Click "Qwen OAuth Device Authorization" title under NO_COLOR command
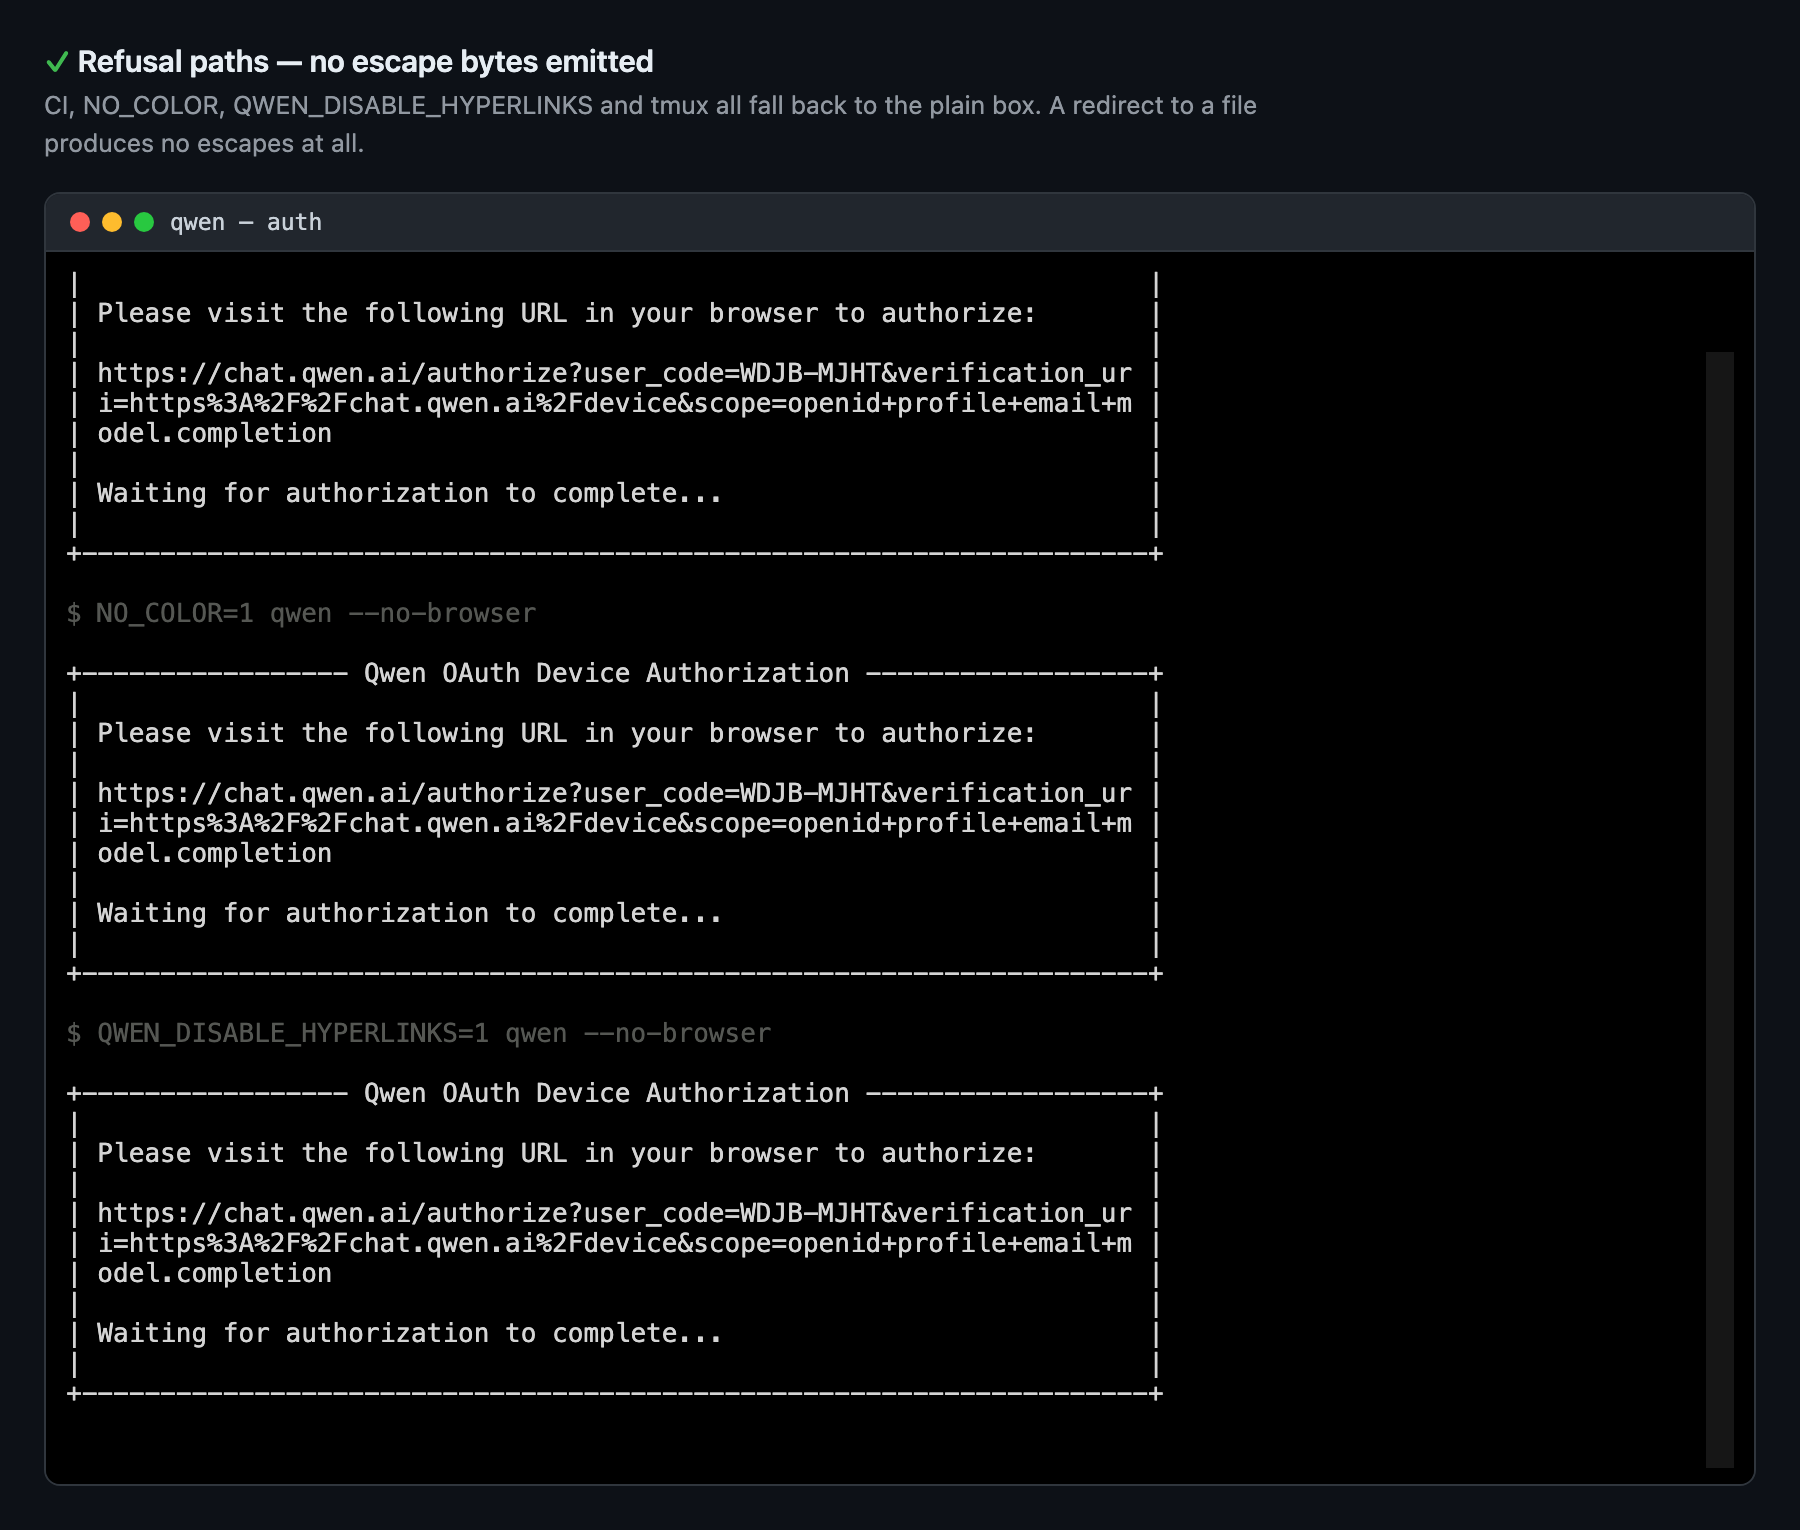 pyautogui.click(x=607, y=673)
